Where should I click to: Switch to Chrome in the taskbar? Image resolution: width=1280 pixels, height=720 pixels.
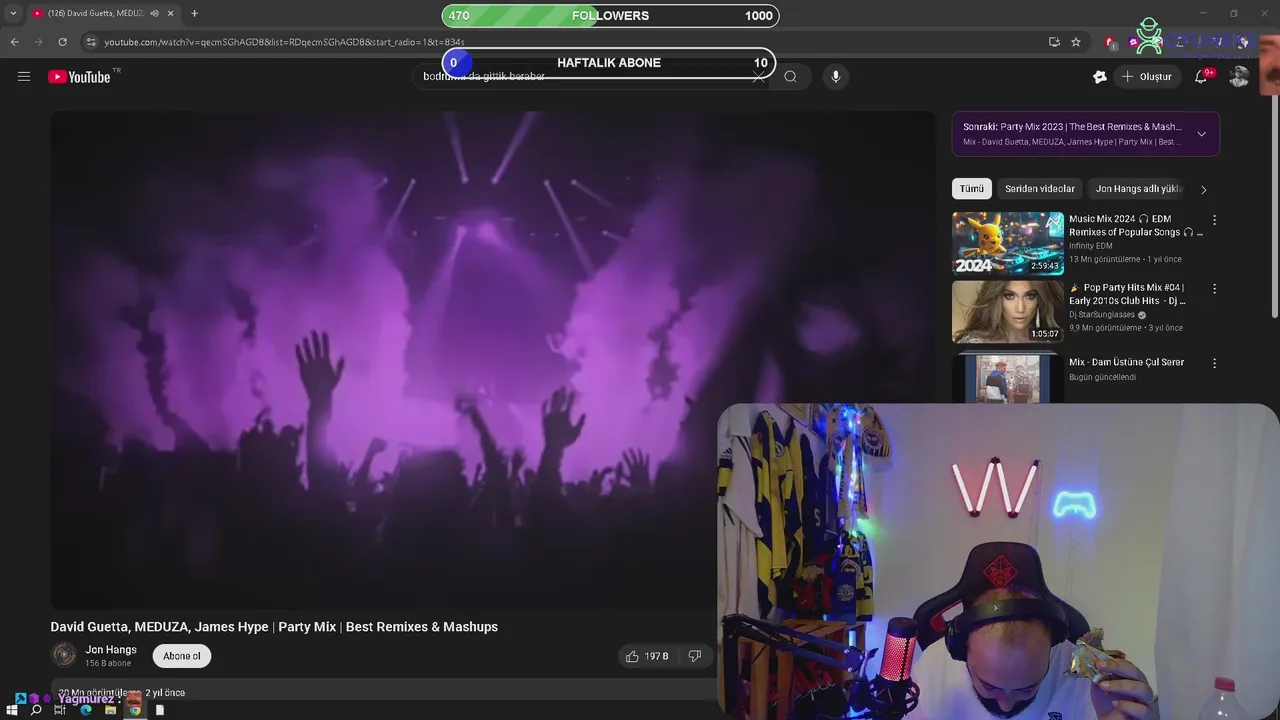click(x=134, y=710)
